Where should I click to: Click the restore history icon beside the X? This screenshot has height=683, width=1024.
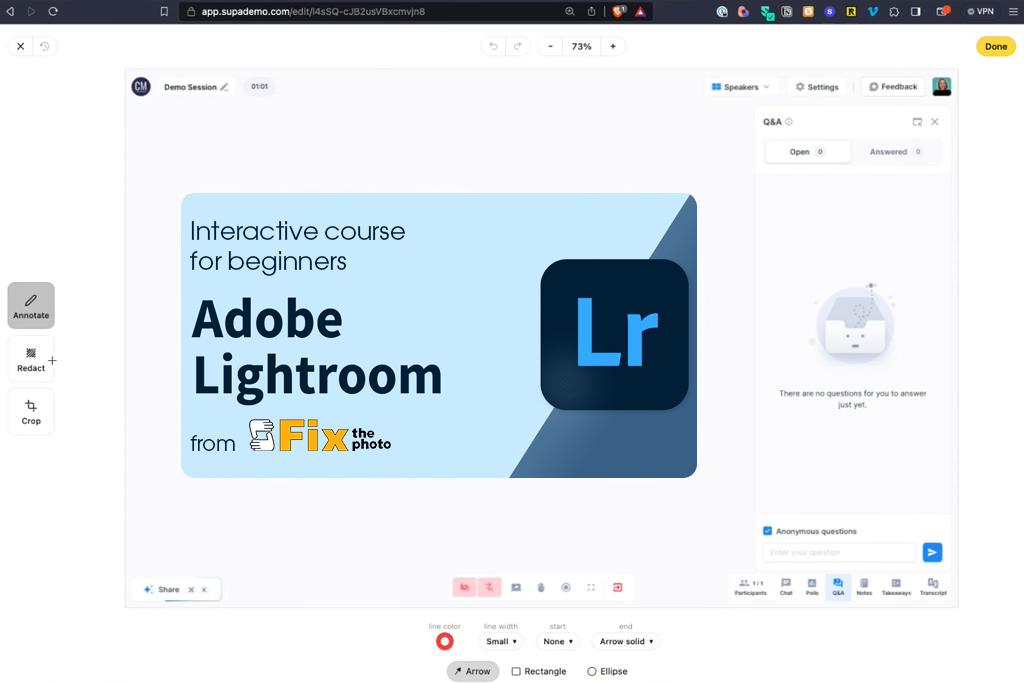click(44, 46)
